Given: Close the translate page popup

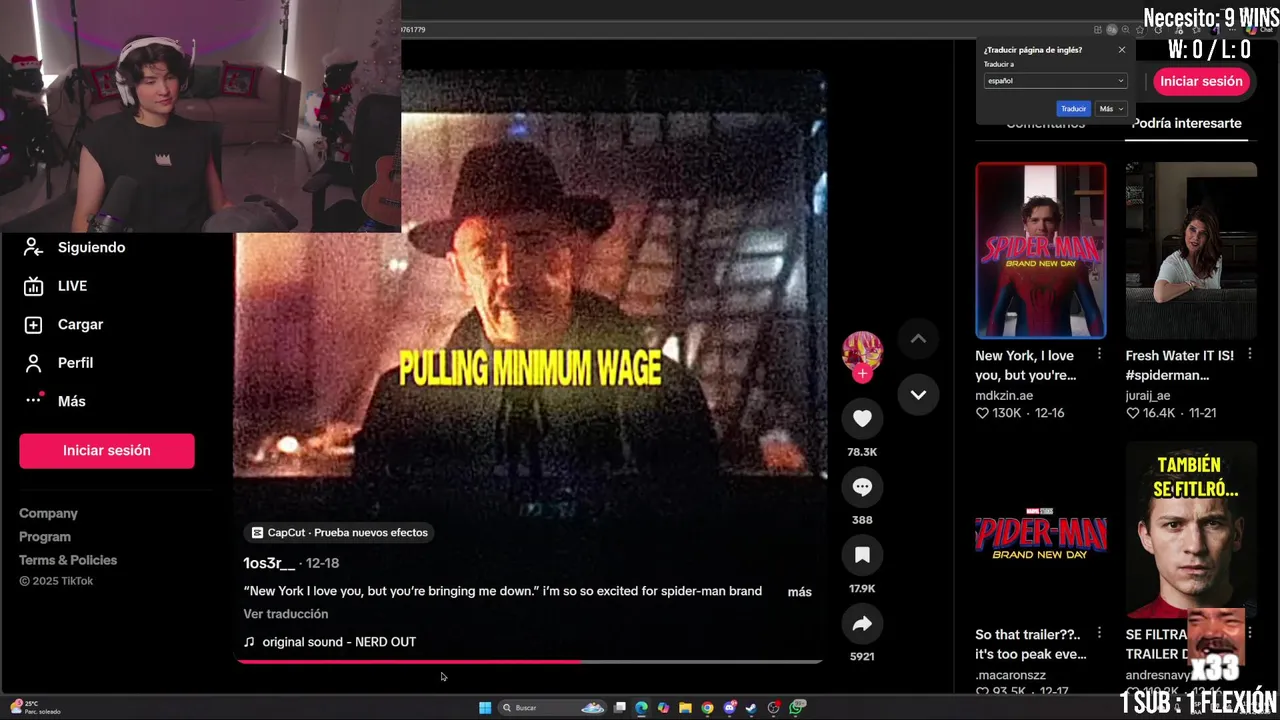Looking at the screenshot, I should click(1121, 50).
